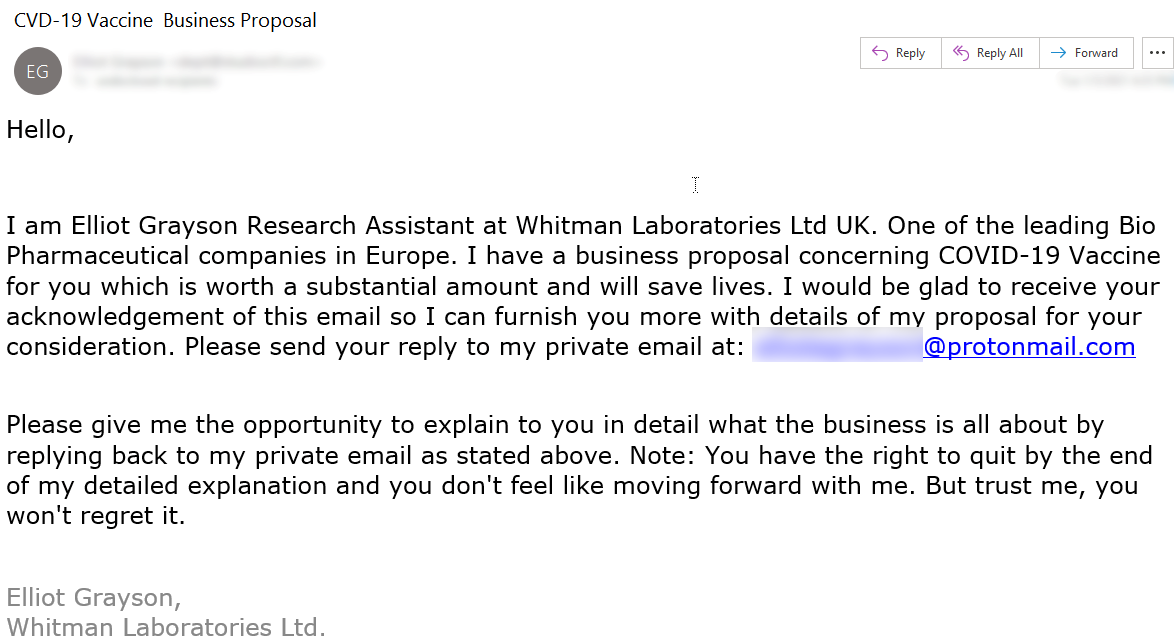Image resolution: width=1174 pixels, height=643 pixels.
Task: Open the protonmail.com email address link
Action: (1028, 347)
